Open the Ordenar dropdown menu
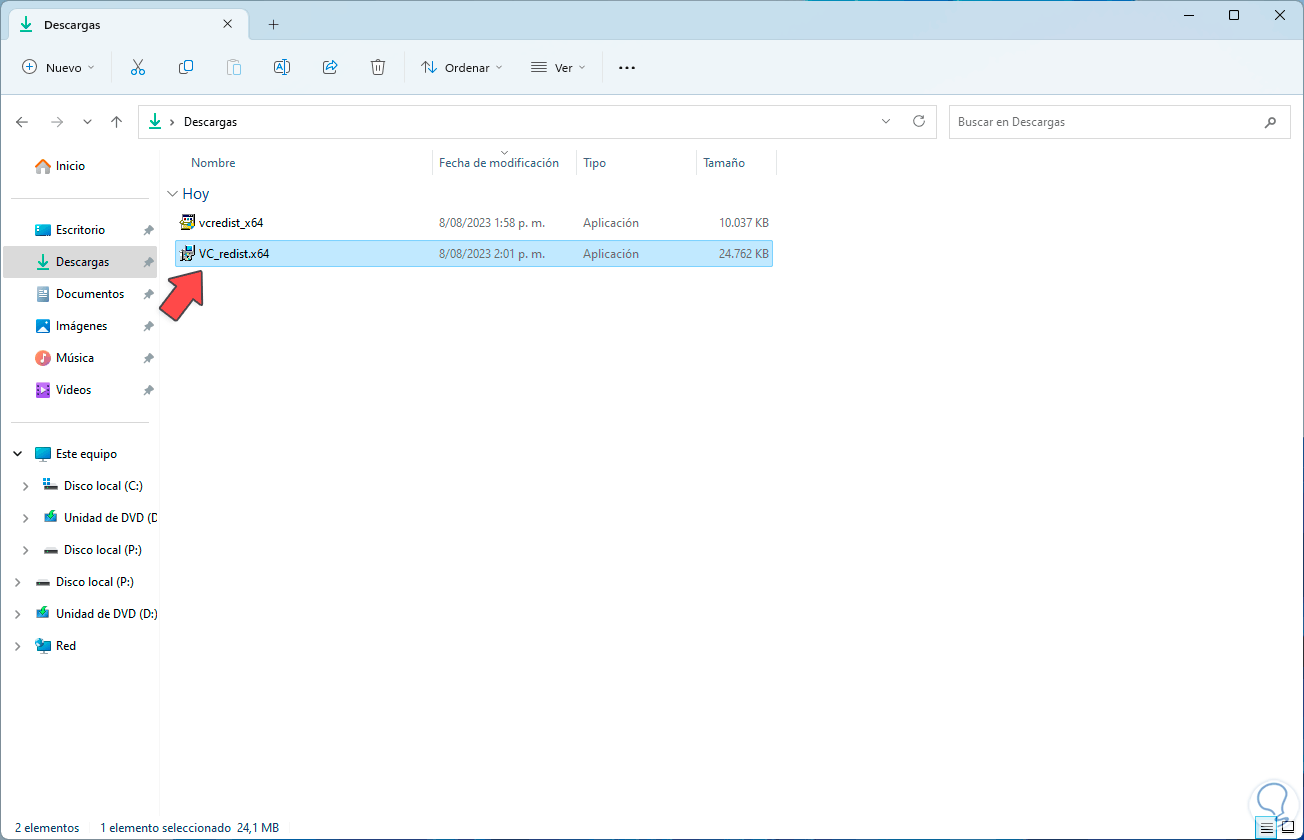This screenshot has width=1304, height=840. tap(462, 68)
